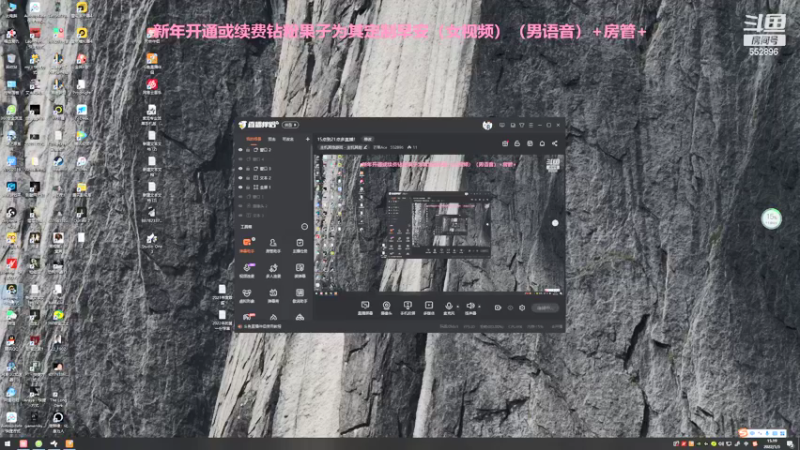Click the microphone icon in bottom toolbar
The width and height of the screenshot is (800, 450).
click(x=448, y=307)
